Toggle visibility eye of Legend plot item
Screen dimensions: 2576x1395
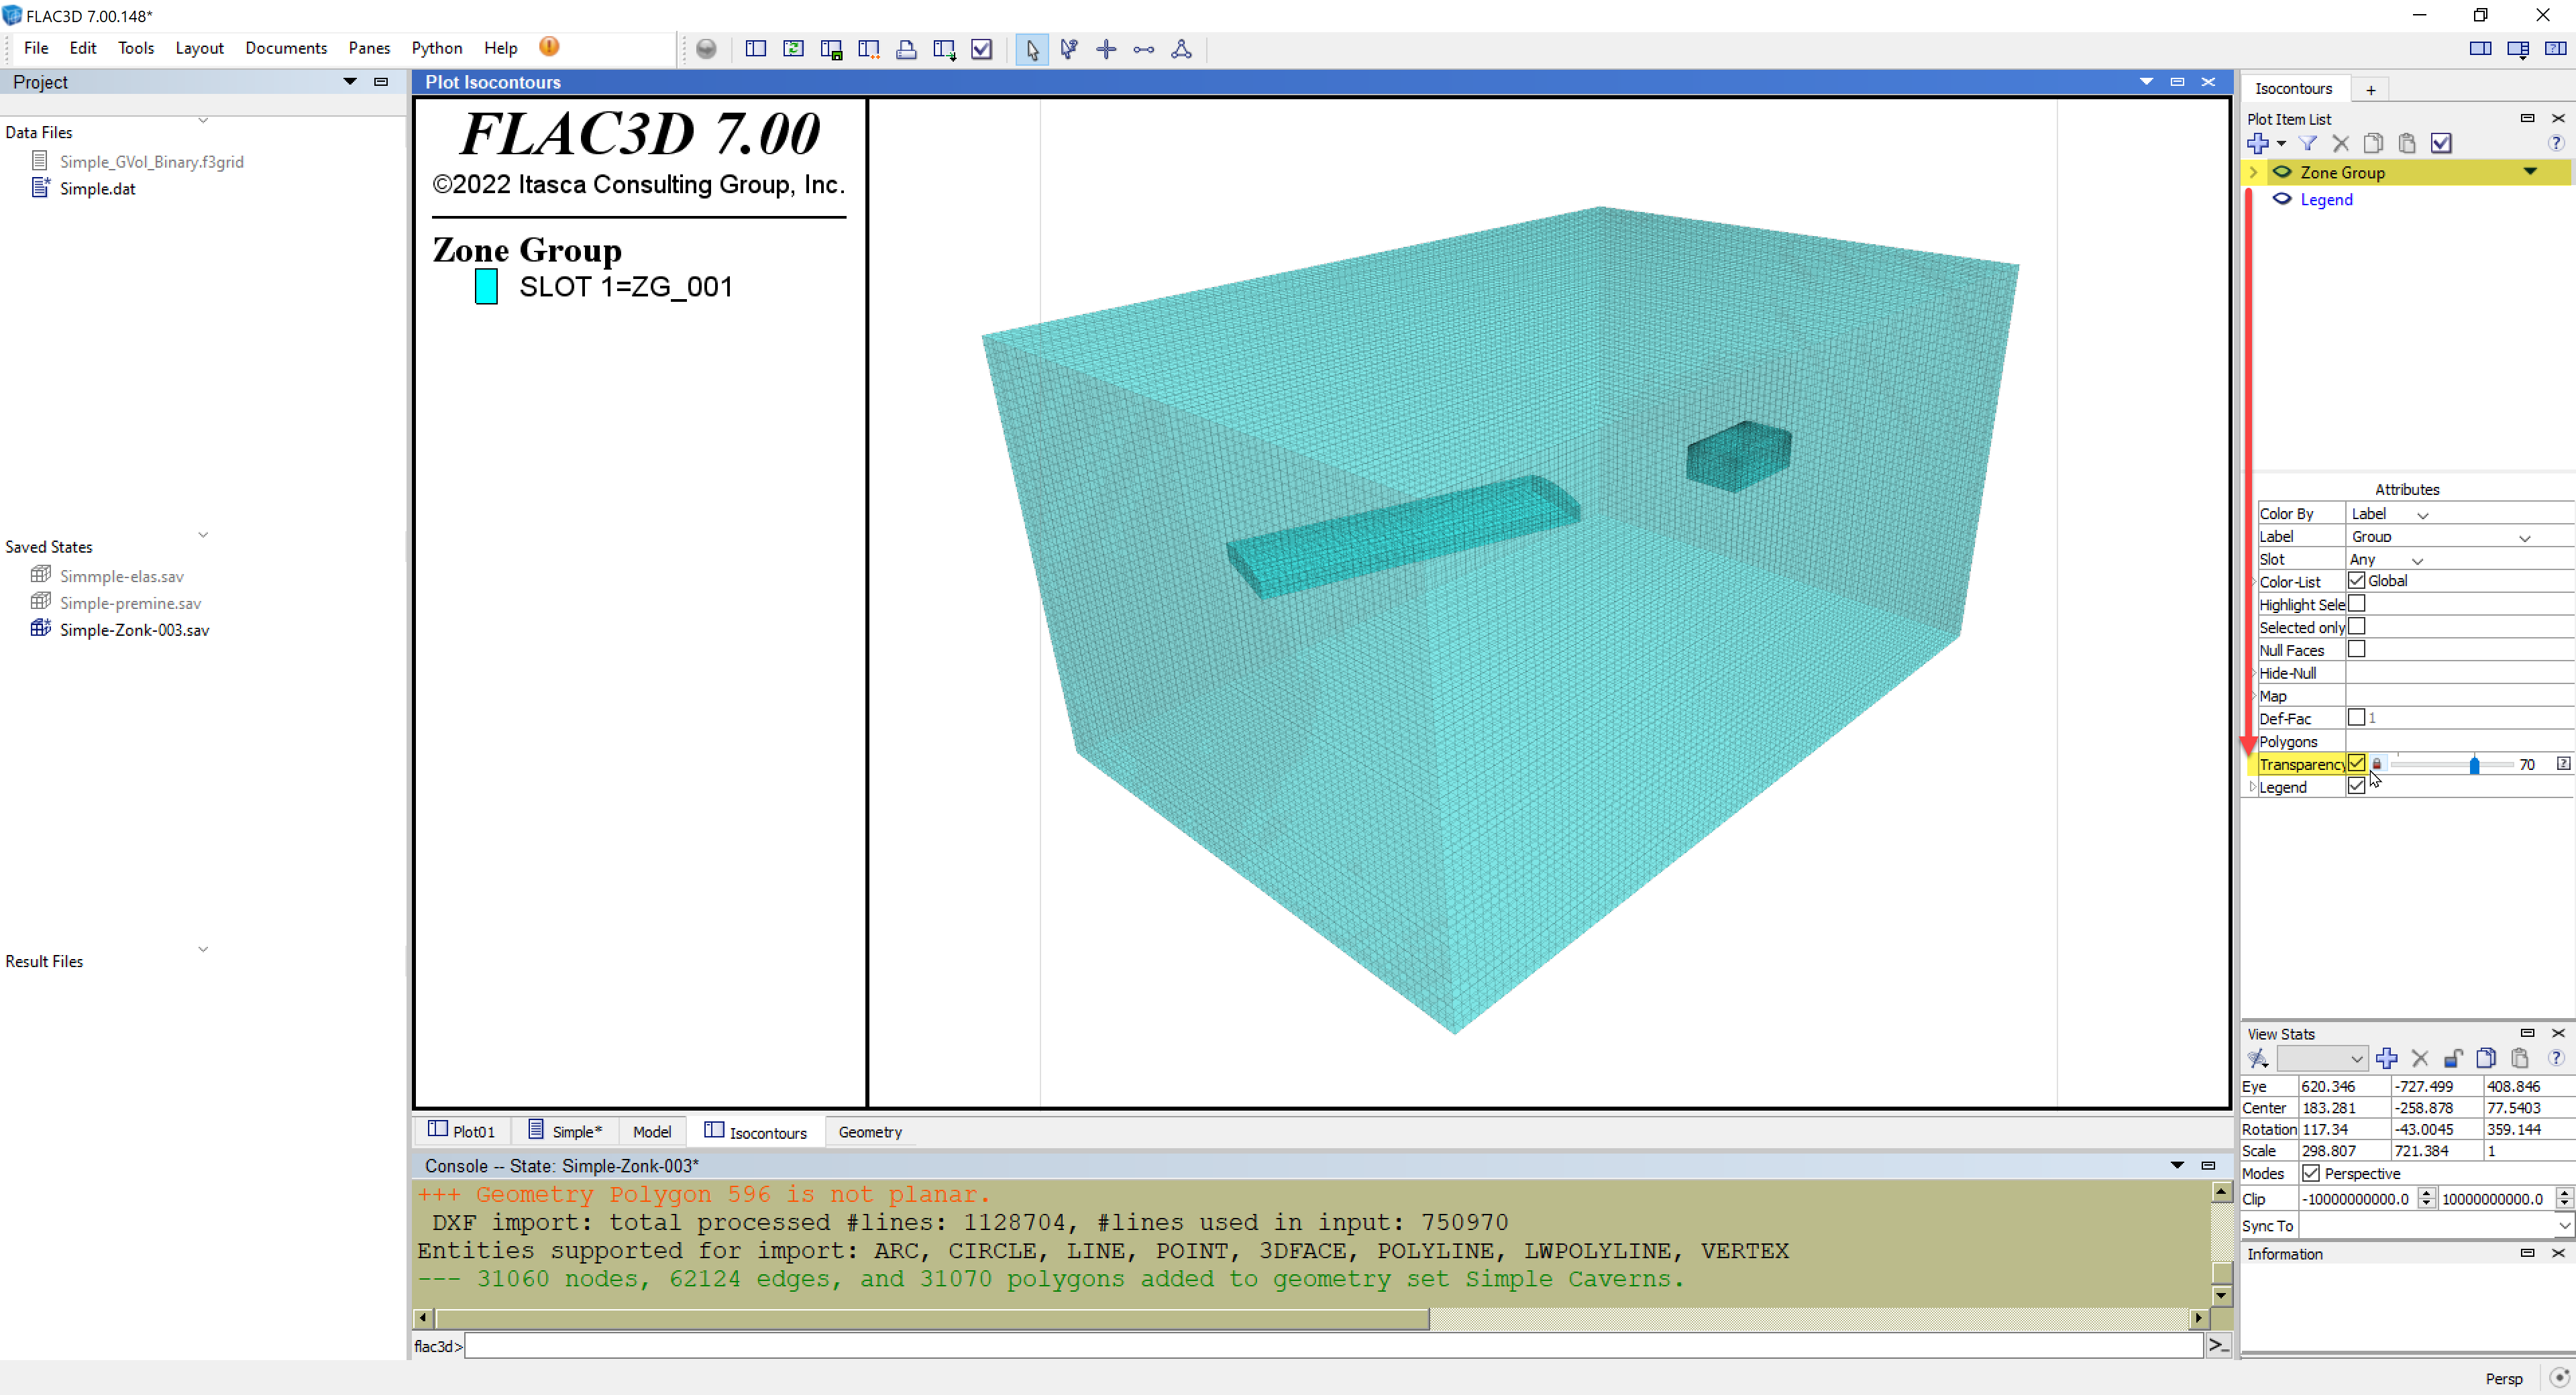2282,199
